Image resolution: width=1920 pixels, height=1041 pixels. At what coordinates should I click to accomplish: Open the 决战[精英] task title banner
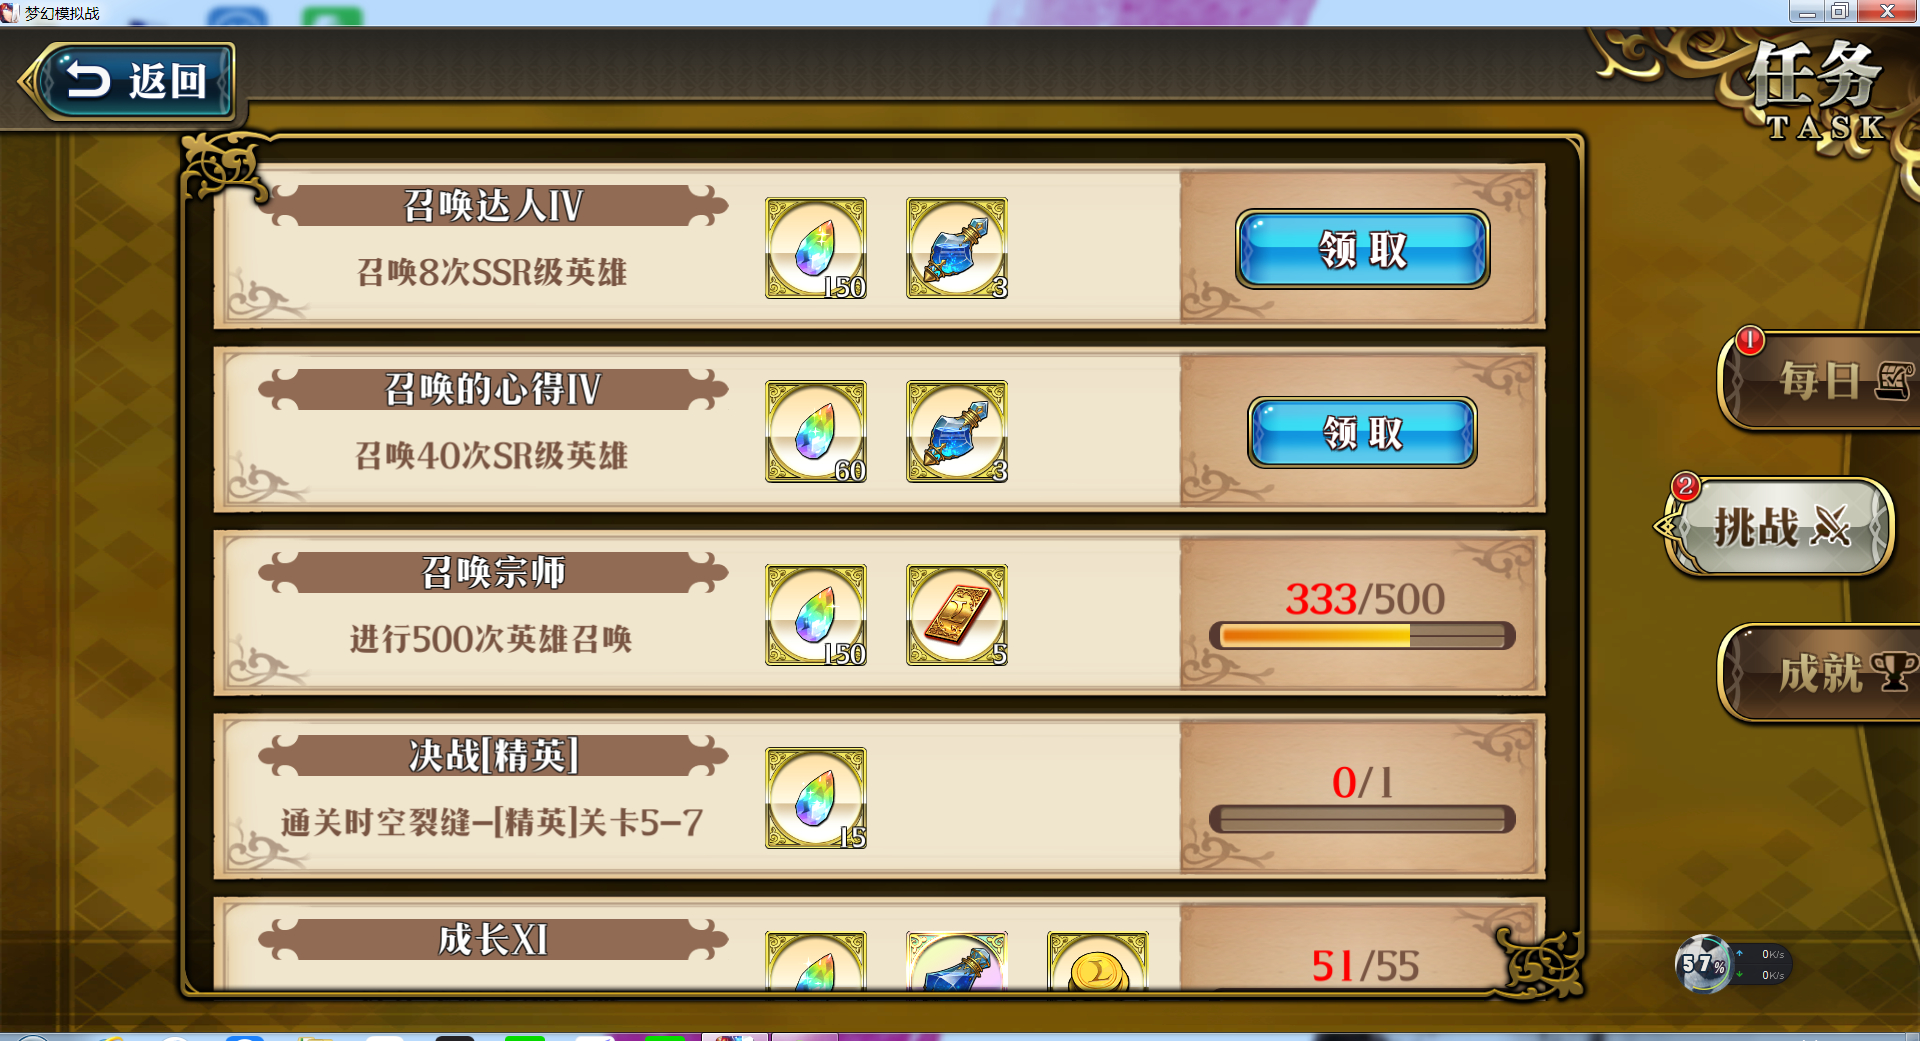click(493, 755)
